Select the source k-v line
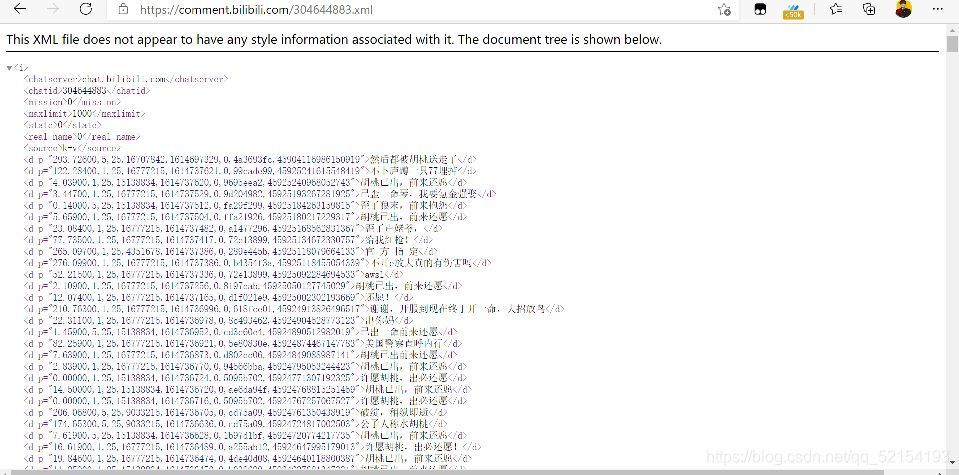 72,148
